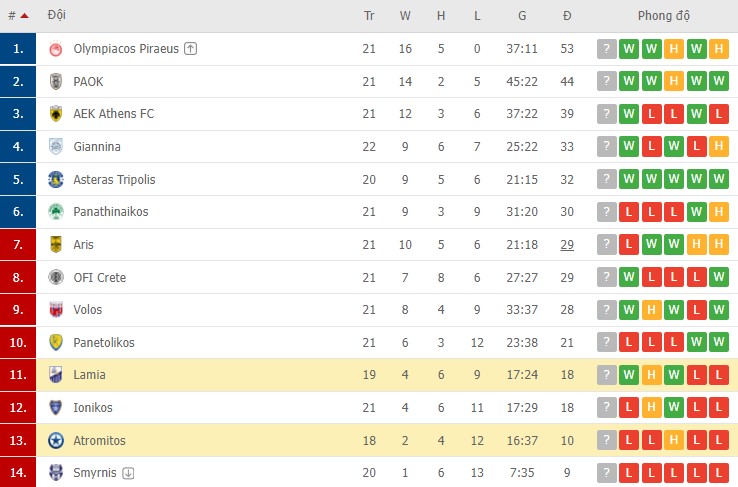Click the gray question mark in Lamia's form

(x=606, y=375)
